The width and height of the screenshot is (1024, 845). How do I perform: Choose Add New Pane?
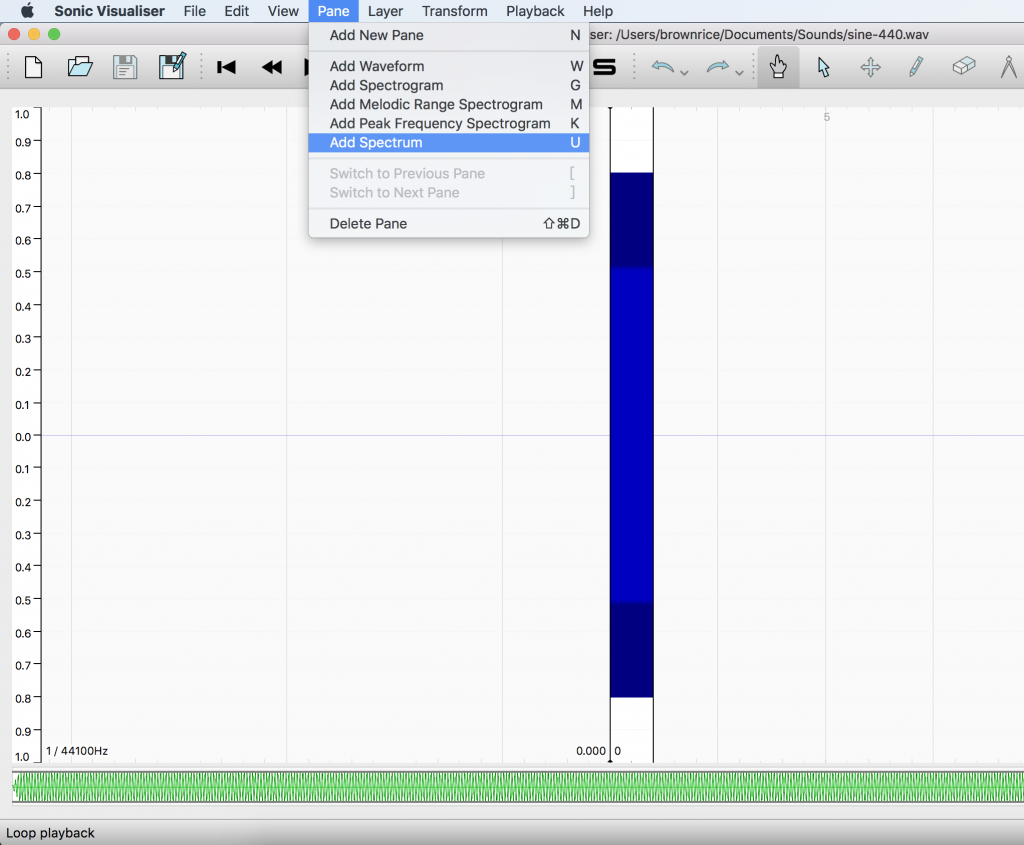(x=449, y=35)
